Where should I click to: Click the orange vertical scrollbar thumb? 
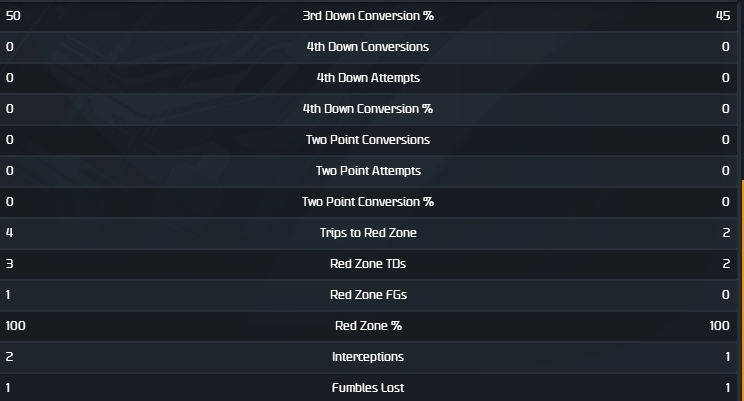[742, 290]
